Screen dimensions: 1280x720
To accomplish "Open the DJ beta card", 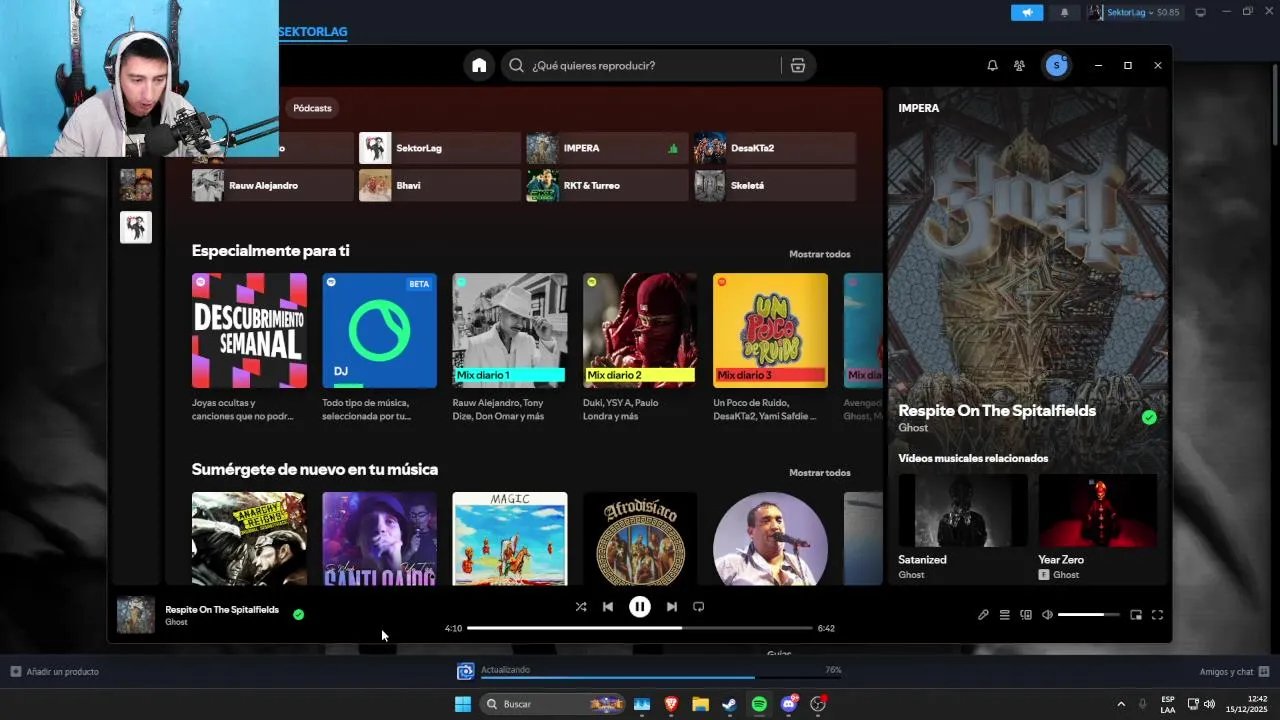I will tap(379, 348).
